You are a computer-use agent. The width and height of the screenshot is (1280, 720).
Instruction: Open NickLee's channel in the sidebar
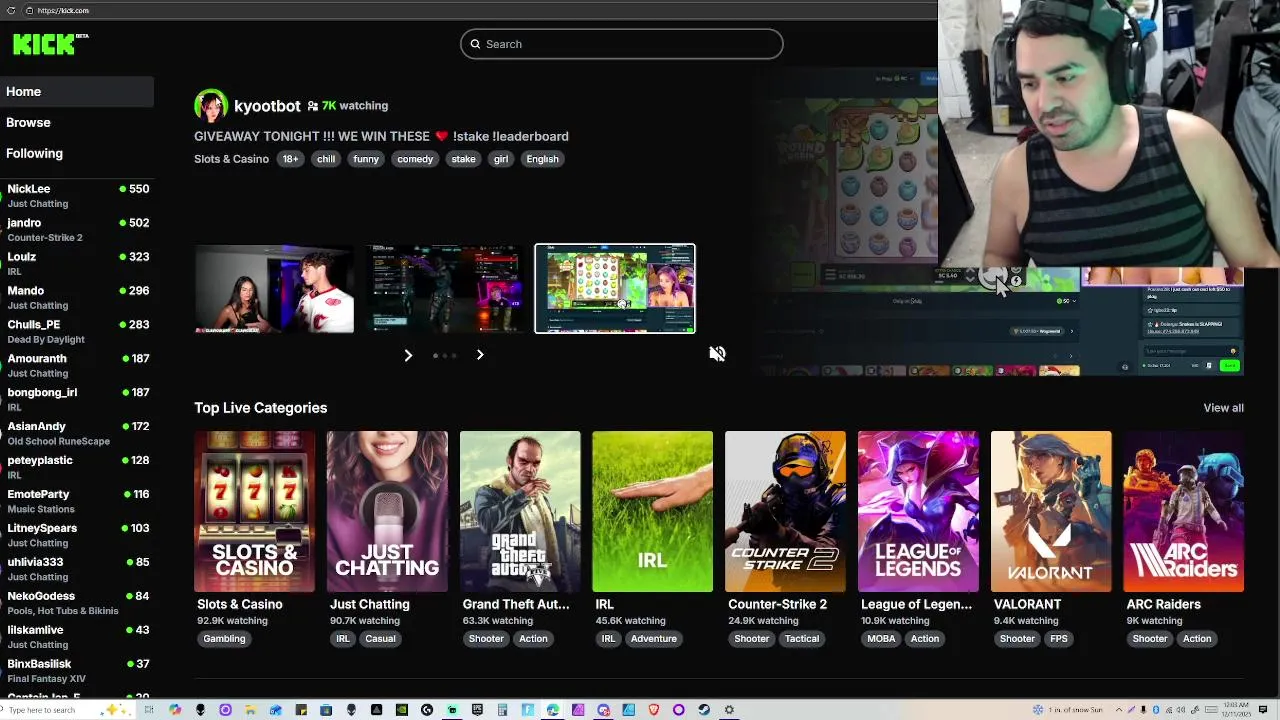click(77, 196)
